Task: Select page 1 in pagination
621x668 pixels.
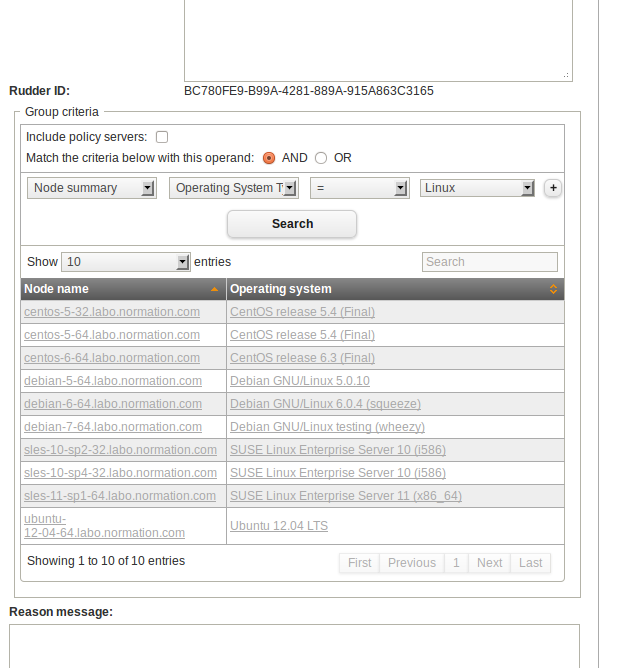Action: point(456,563)
